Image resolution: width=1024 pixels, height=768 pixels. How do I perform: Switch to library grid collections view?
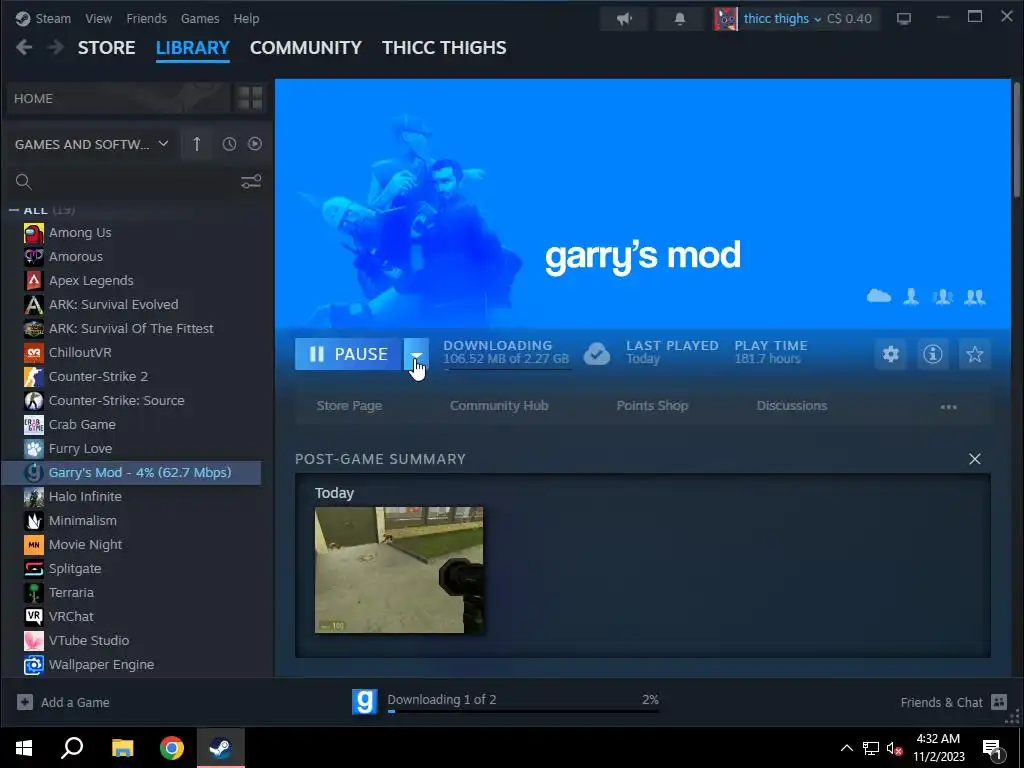(x=249, y=99)
